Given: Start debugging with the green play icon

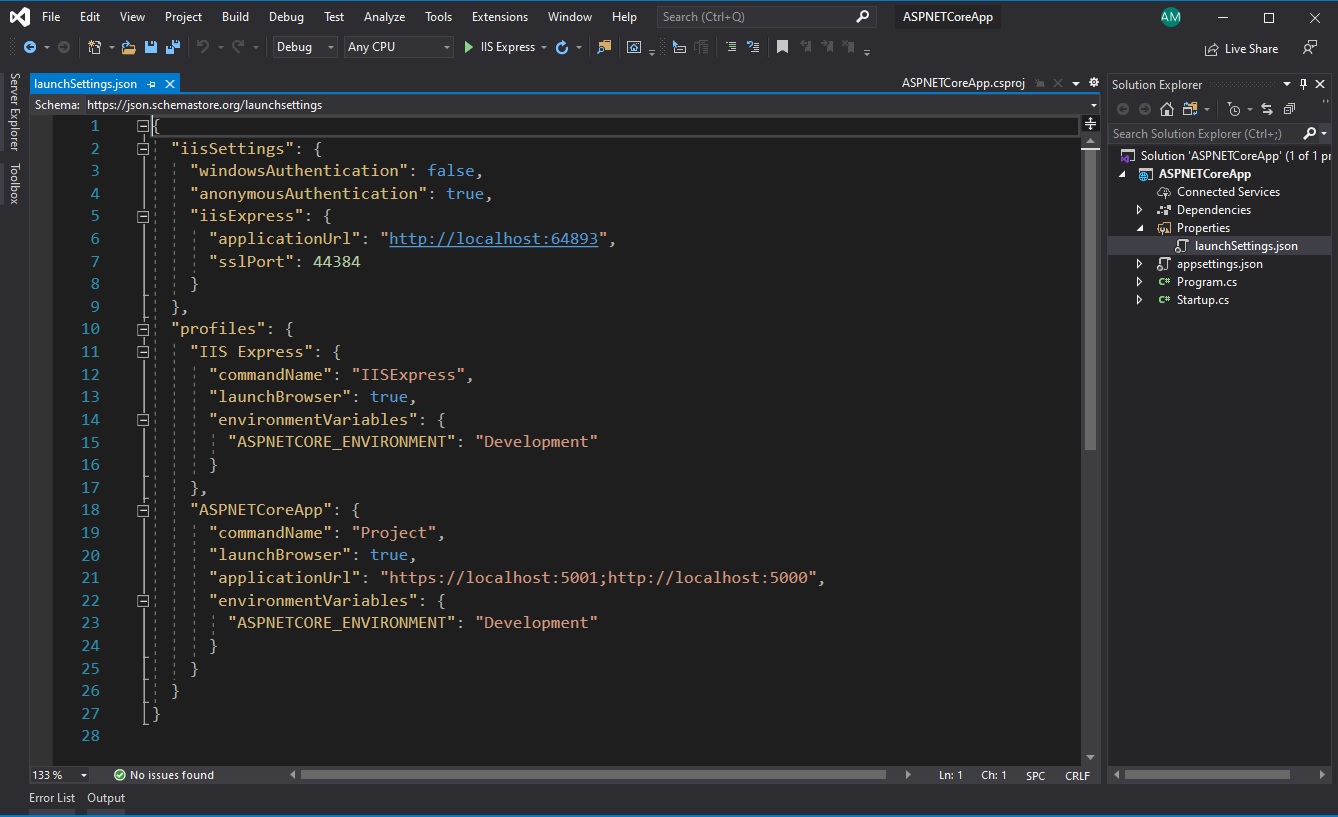Looking at the screenshot, I should pos(469,47).
